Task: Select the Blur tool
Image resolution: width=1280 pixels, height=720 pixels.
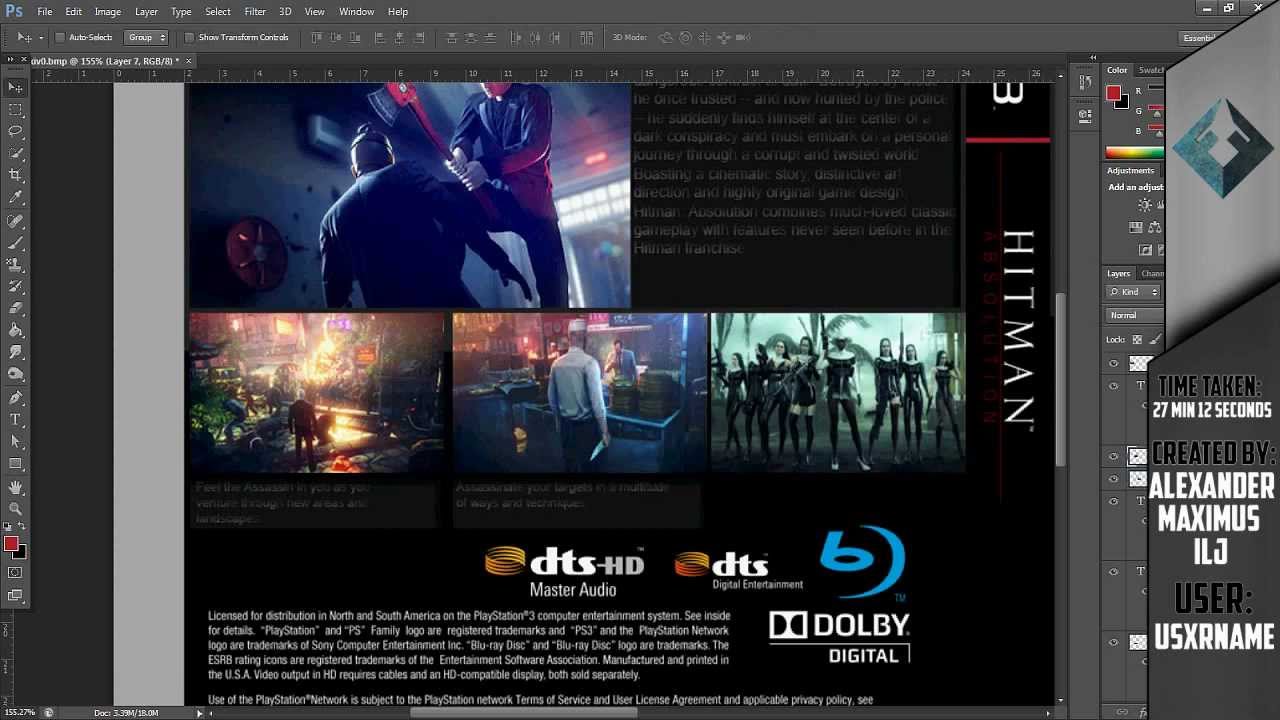Action: click(x=16, y=353)
